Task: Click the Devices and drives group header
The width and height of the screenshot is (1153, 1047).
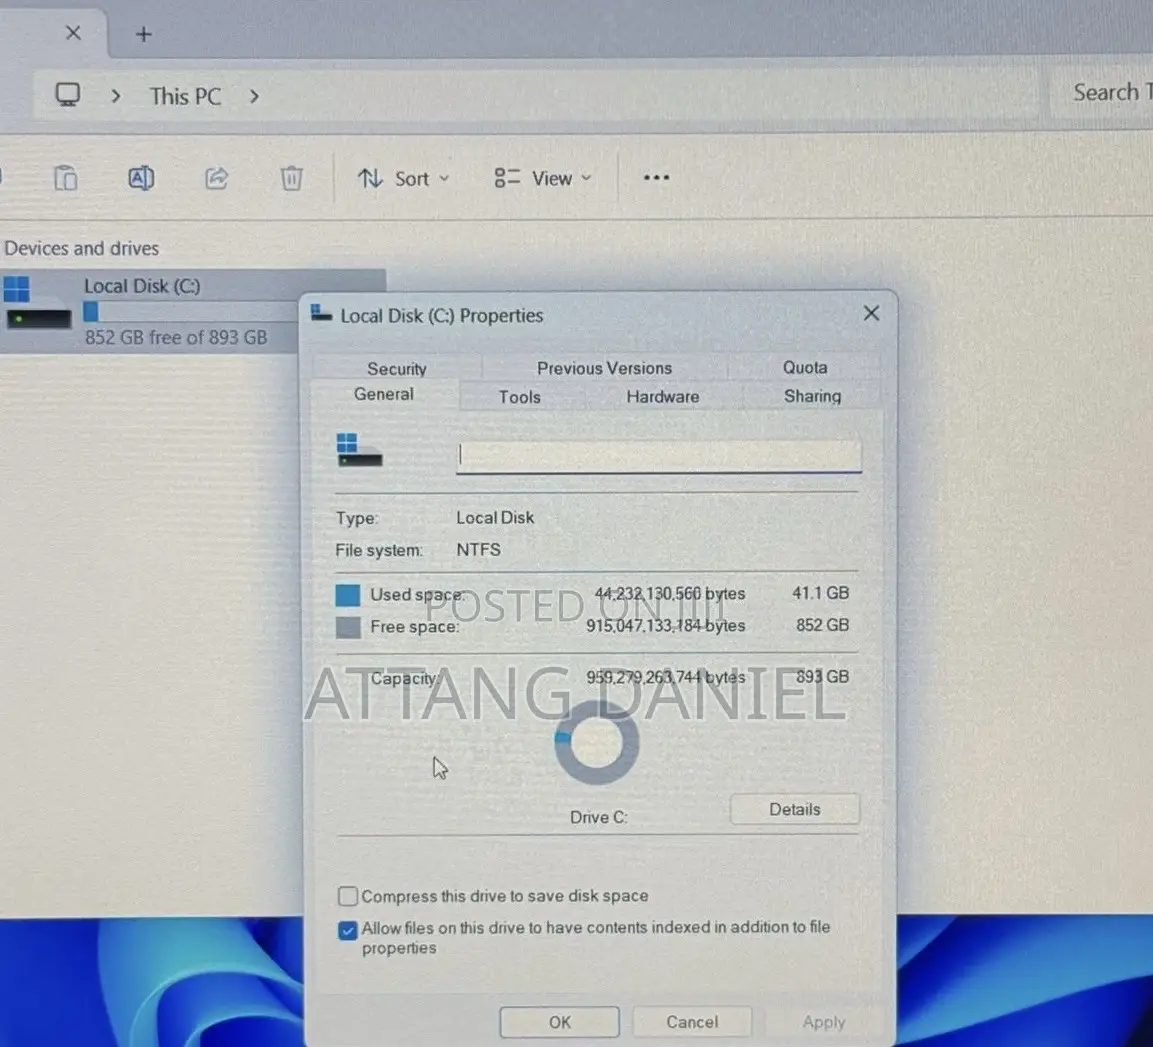Action: [82, 249]
